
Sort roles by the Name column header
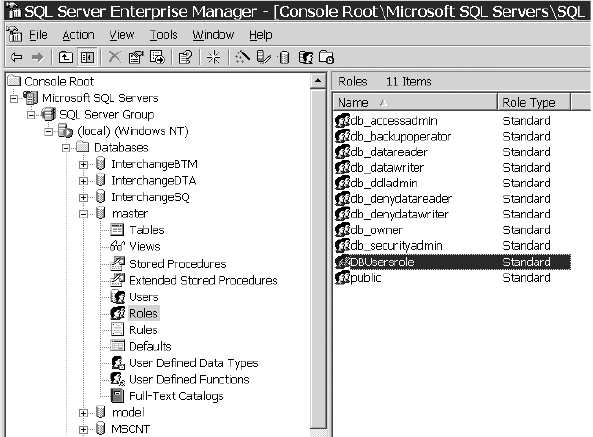[415, 102]
